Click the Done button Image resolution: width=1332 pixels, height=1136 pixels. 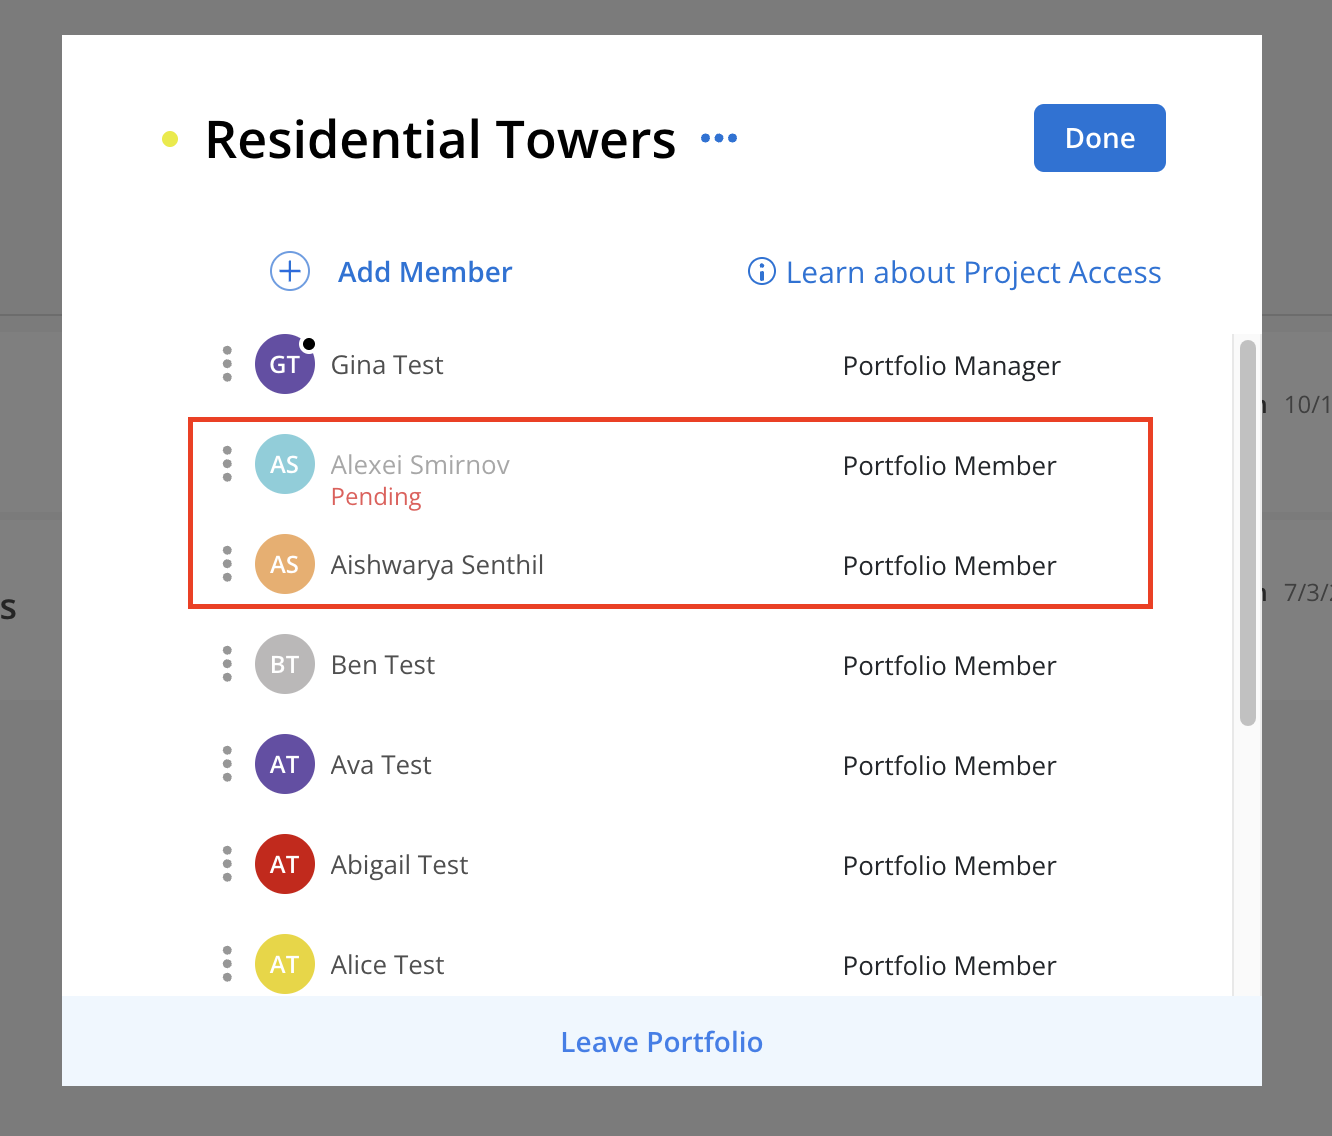tap(1100, 138)
